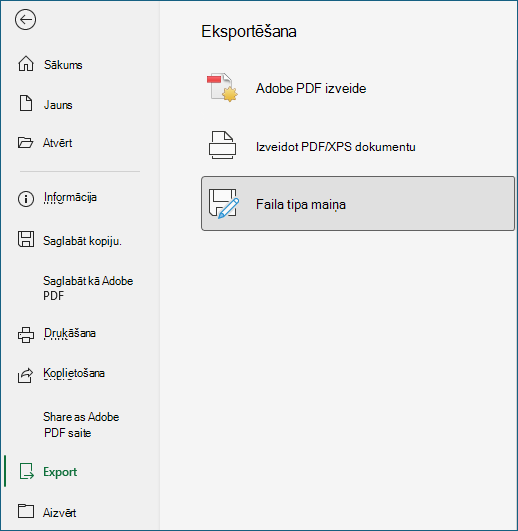This screenshot has width=518, height=531.
Task: Click the green Export icon
Action: (26, 471)
